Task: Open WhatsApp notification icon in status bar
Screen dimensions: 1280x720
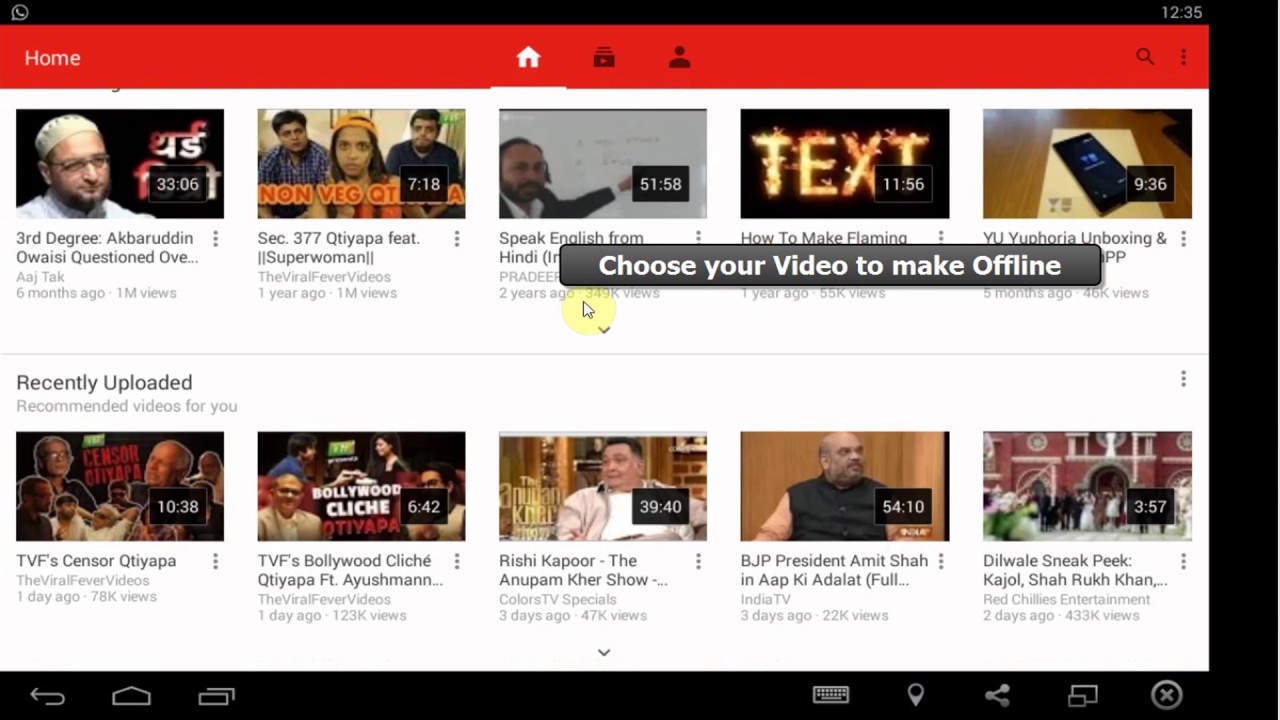Action: (x=20, y=12)
